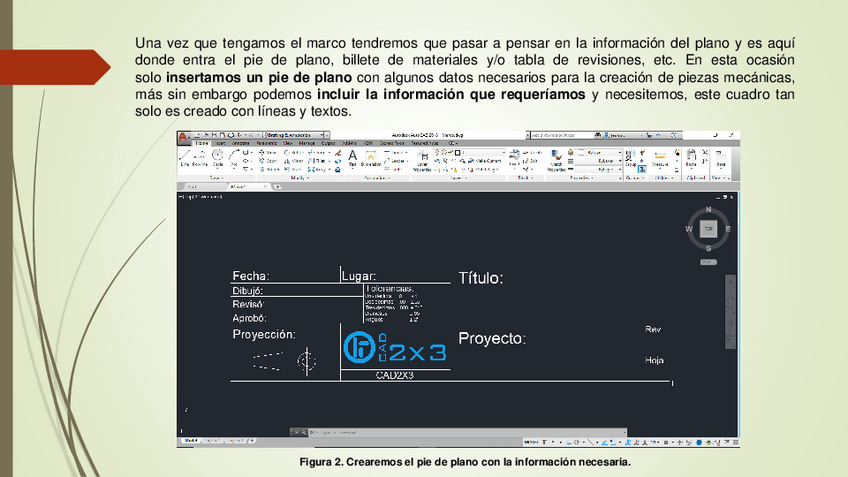848x477 pixels.
Task: Click the ViewCube North compass letter
Action: point(708,210)
